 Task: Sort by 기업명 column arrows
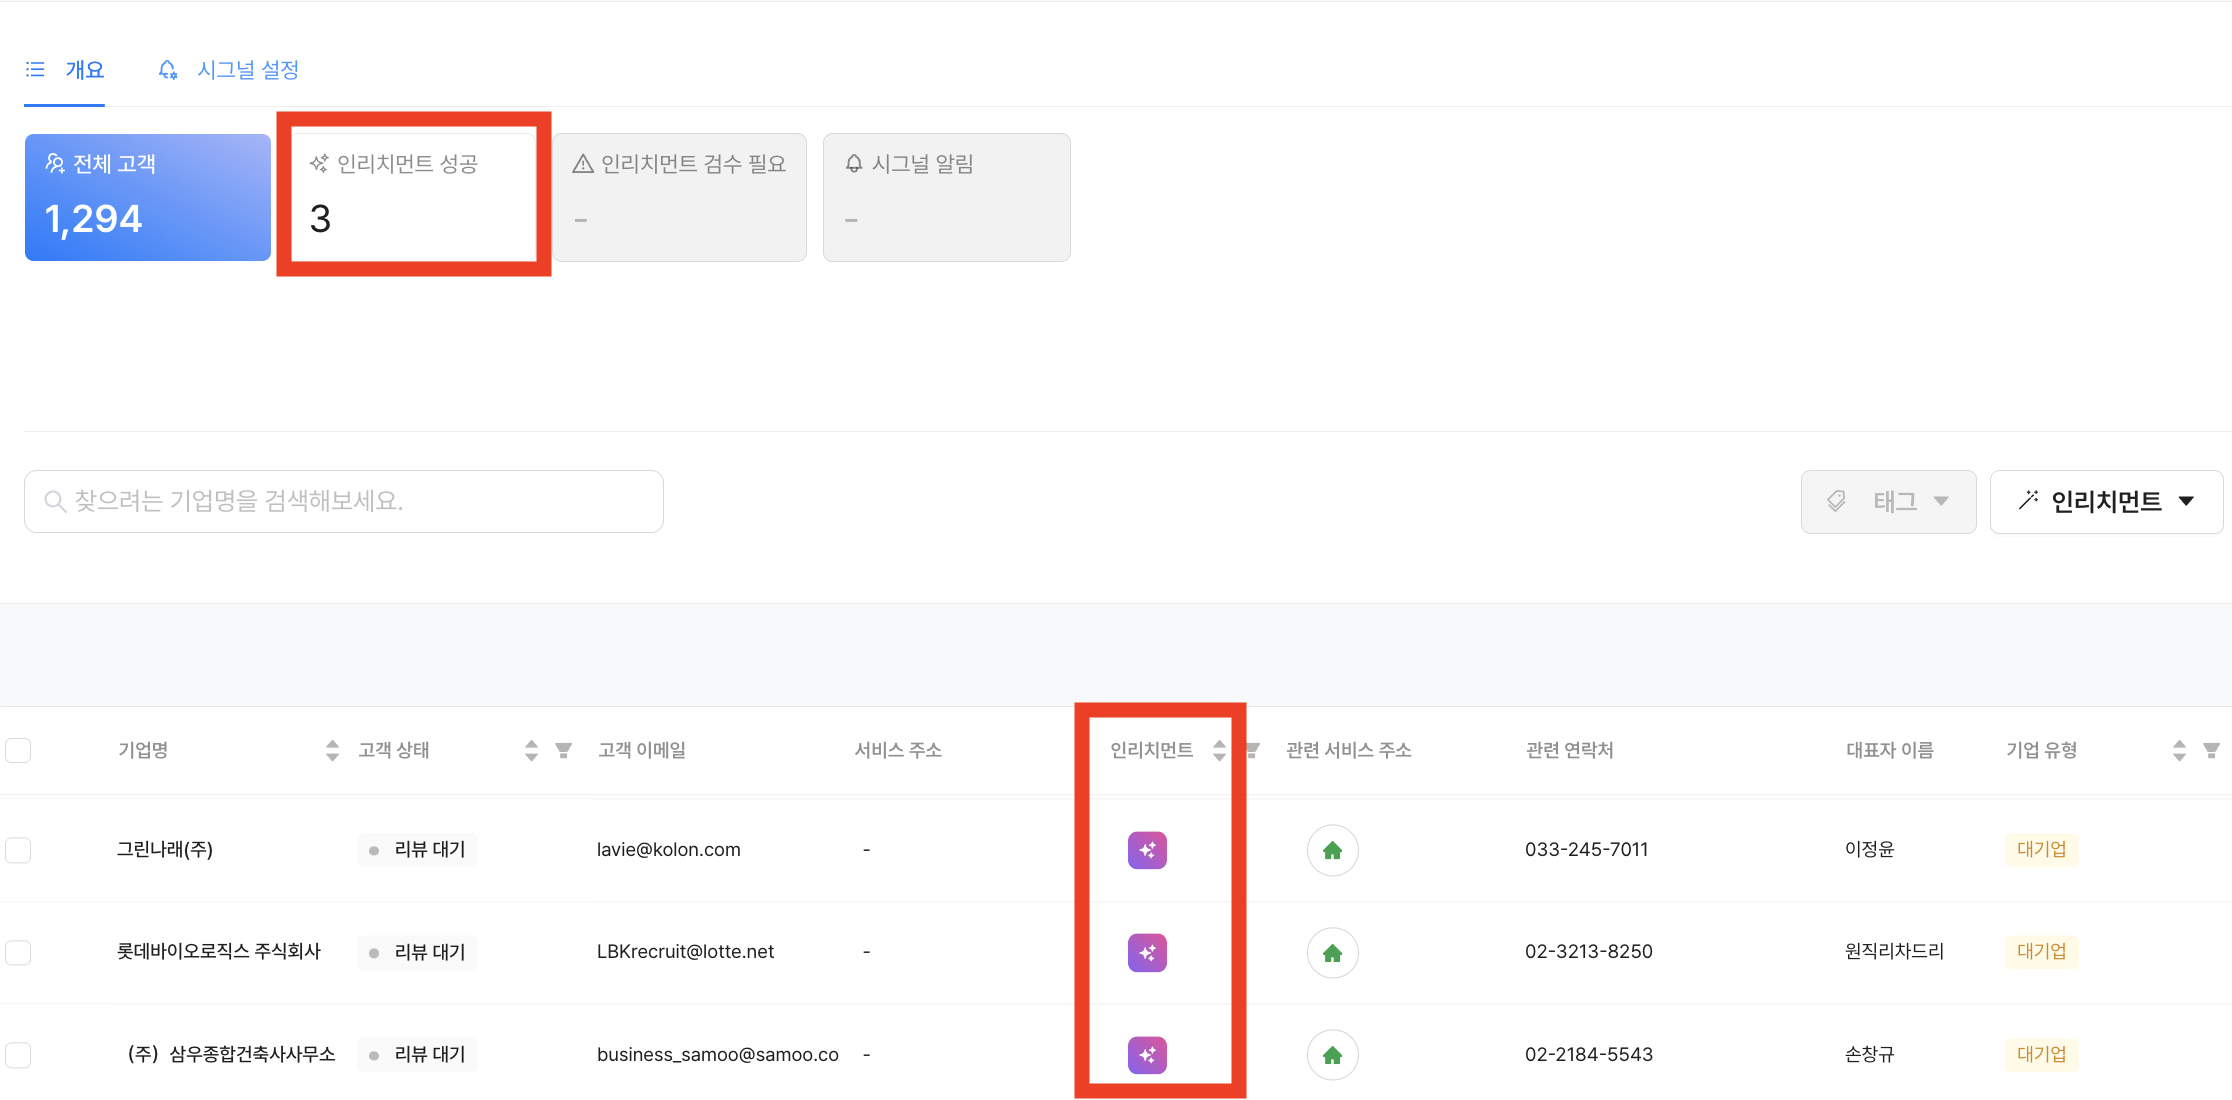332,750
